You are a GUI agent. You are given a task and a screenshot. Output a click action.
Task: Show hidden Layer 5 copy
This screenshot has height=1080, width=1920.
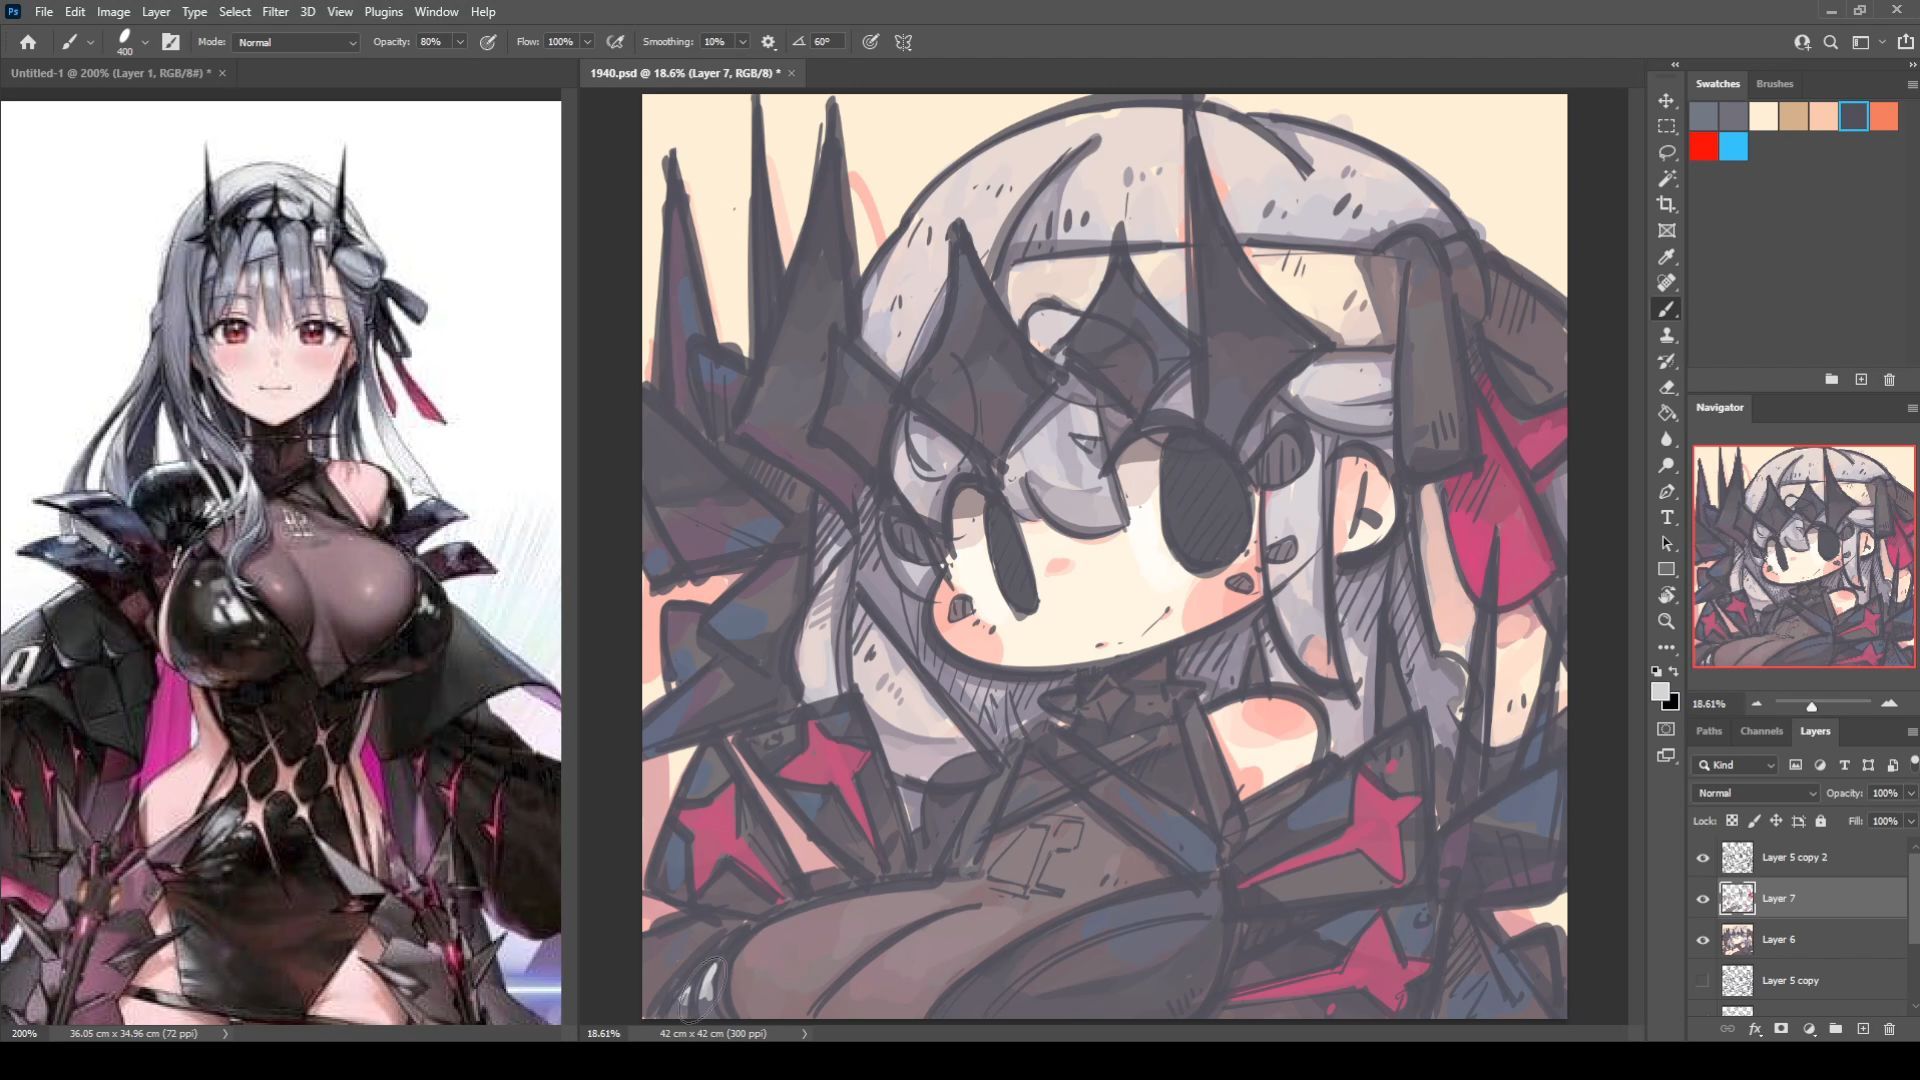1703,981
